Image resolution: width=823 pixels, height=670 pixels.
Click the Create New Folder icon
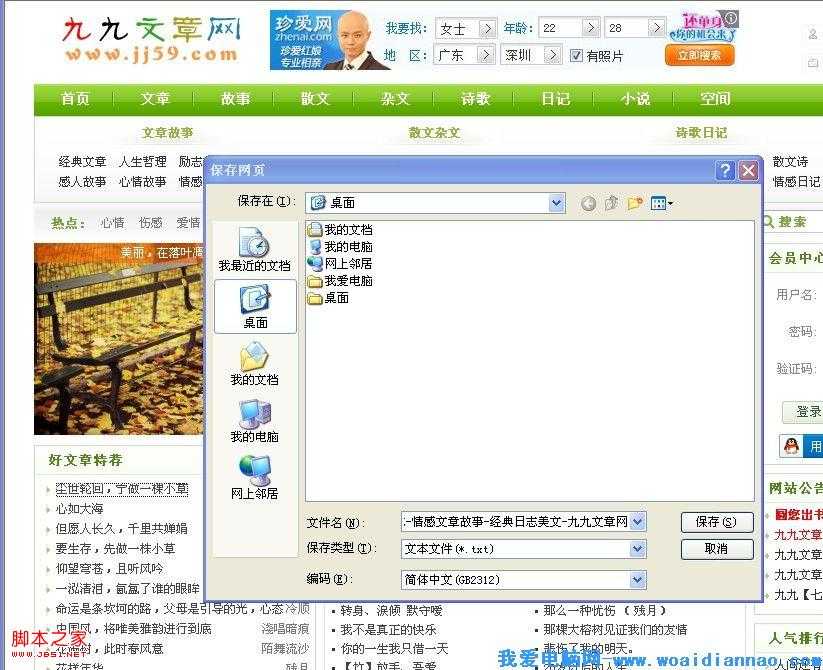coord(634,202)
